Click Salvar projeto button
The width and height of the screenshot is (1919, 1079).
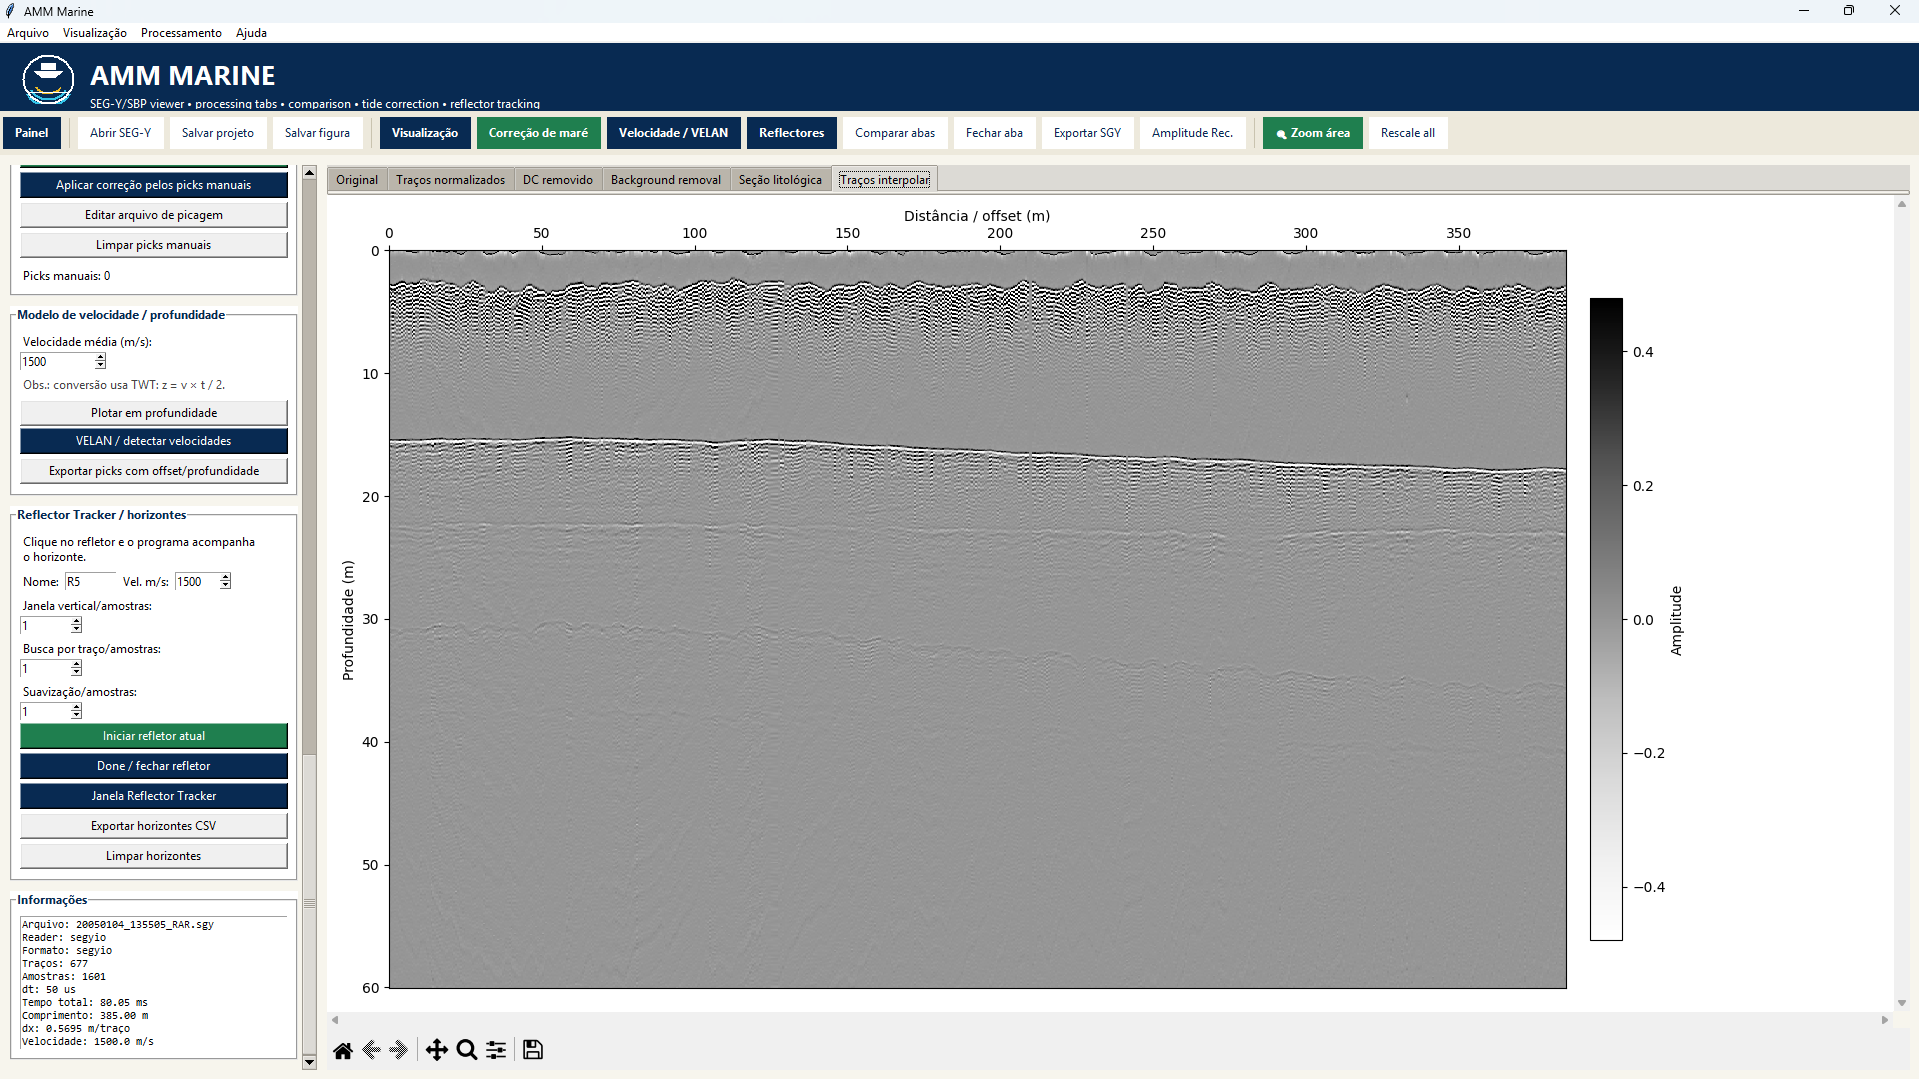(218, 133)
